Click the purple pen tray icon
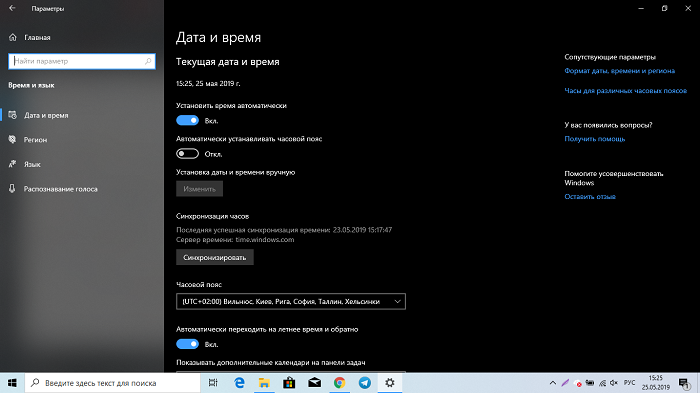The width and height of the screenshot is (700, 393). click(x=565, y=383)
